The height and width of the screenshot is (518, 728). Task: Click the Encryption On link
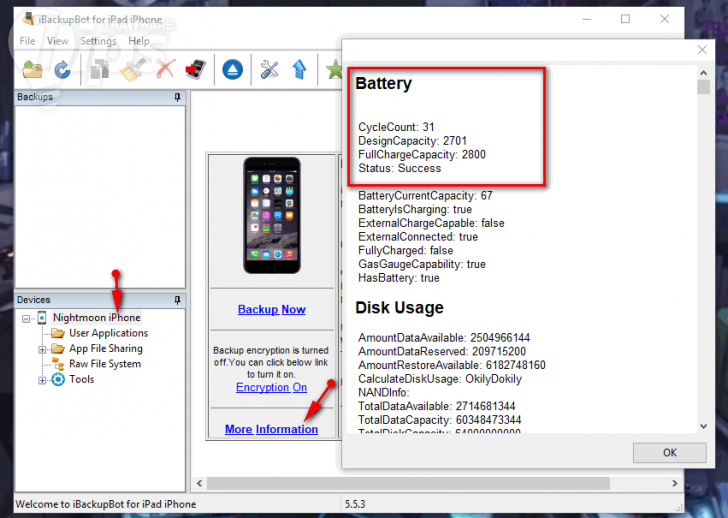click(x=272, y=387)
